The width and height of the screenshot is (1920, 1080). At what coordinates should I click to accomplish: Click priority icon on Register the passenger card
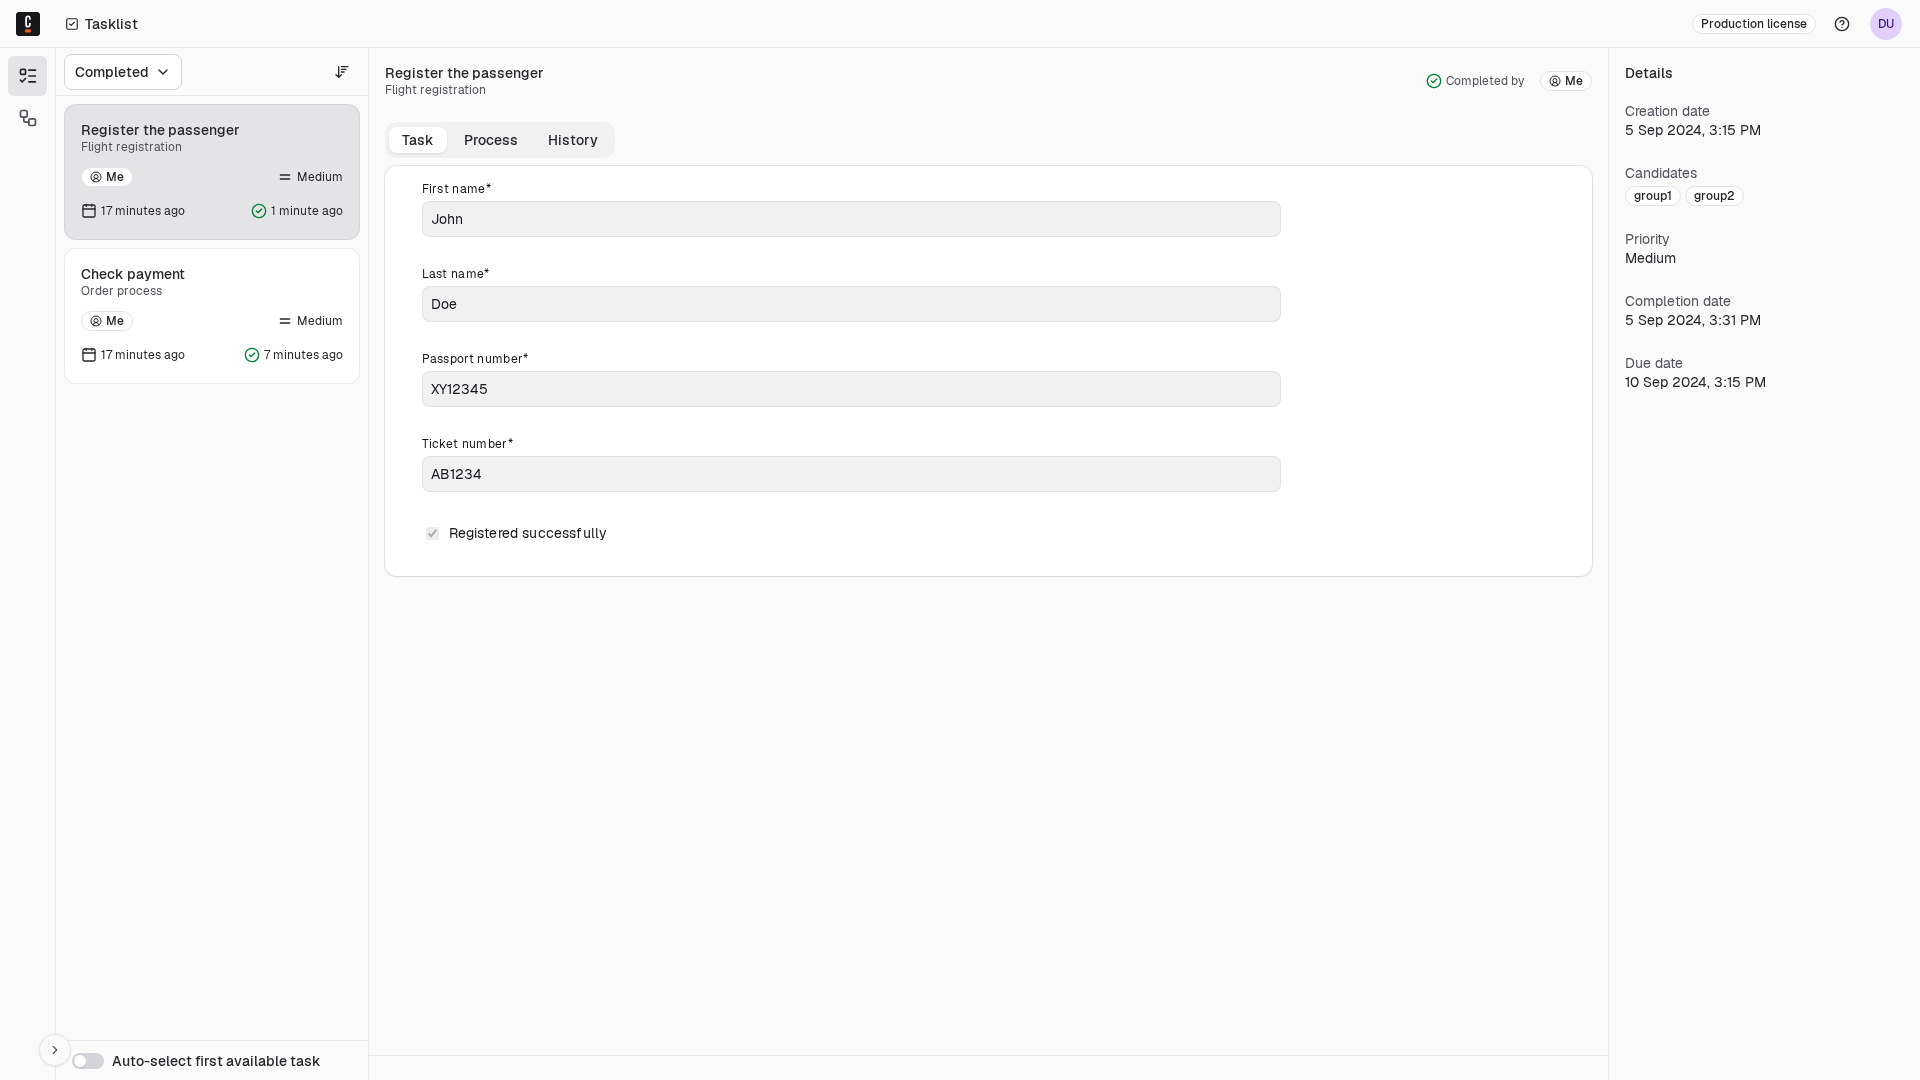pyautogui.click(x=285, y=177)
